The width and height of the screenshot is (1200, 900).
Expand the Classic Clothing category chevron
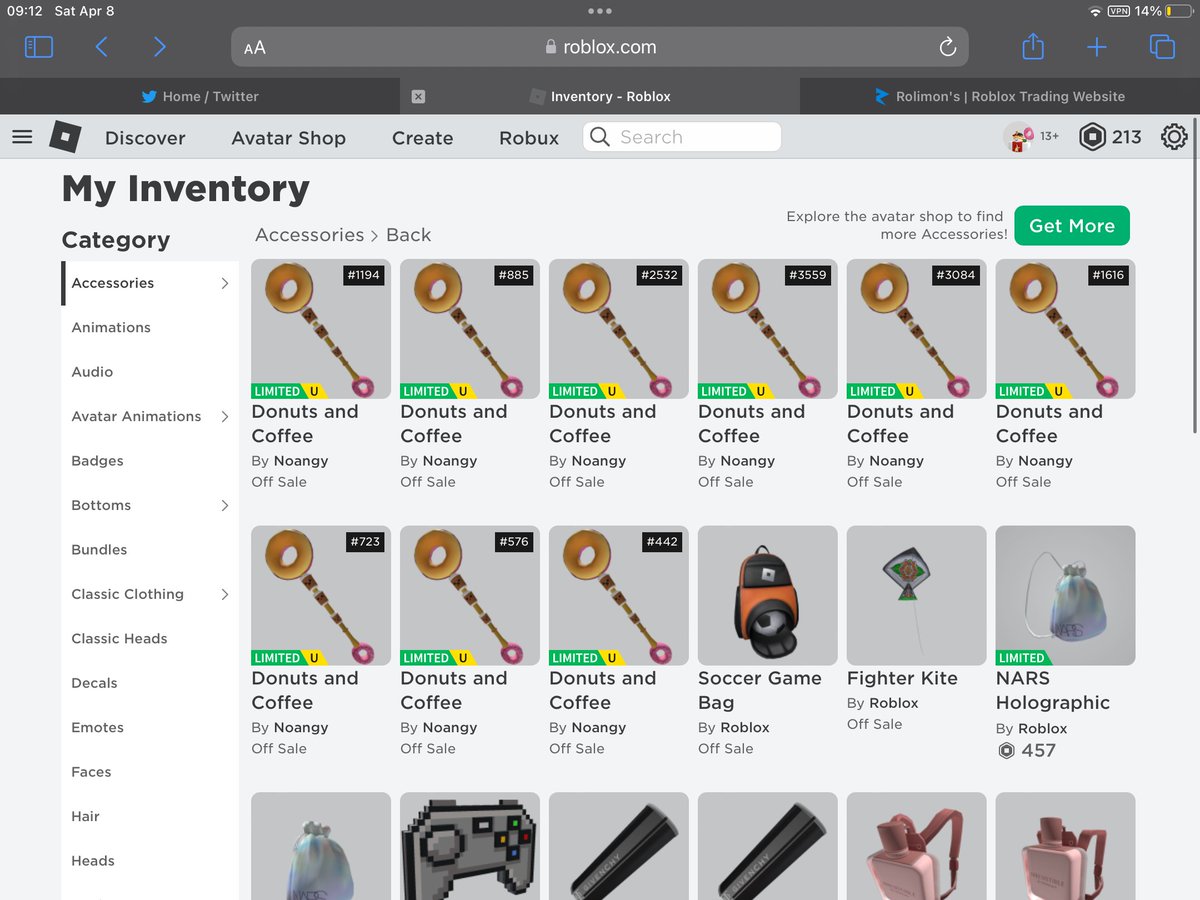pos(225,594)
